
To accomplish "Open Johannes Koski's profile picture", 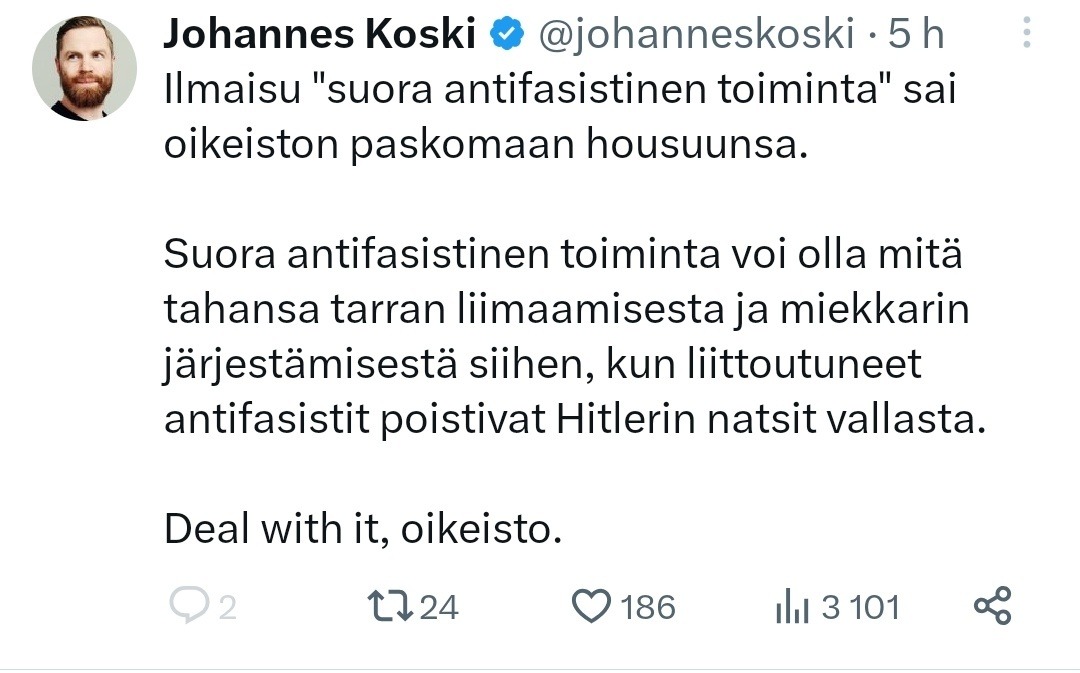I will pos(84,68).
